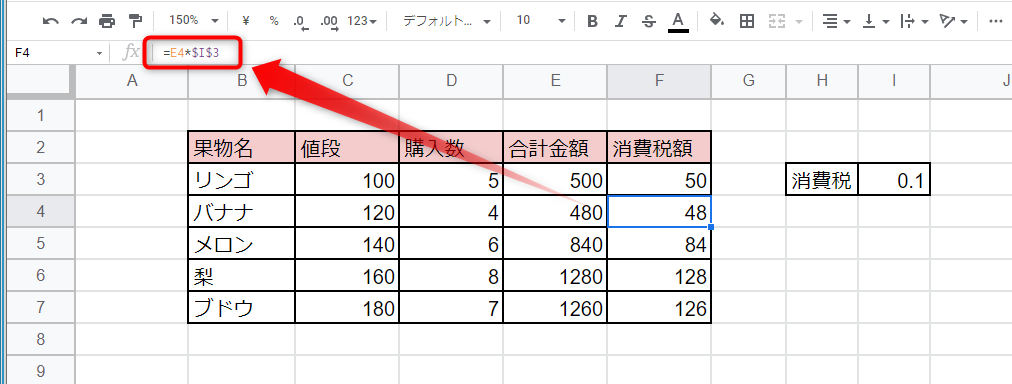Click the cell with value 1260
Viewport: 1012px width, 384px height.
(x=555, y=308)
